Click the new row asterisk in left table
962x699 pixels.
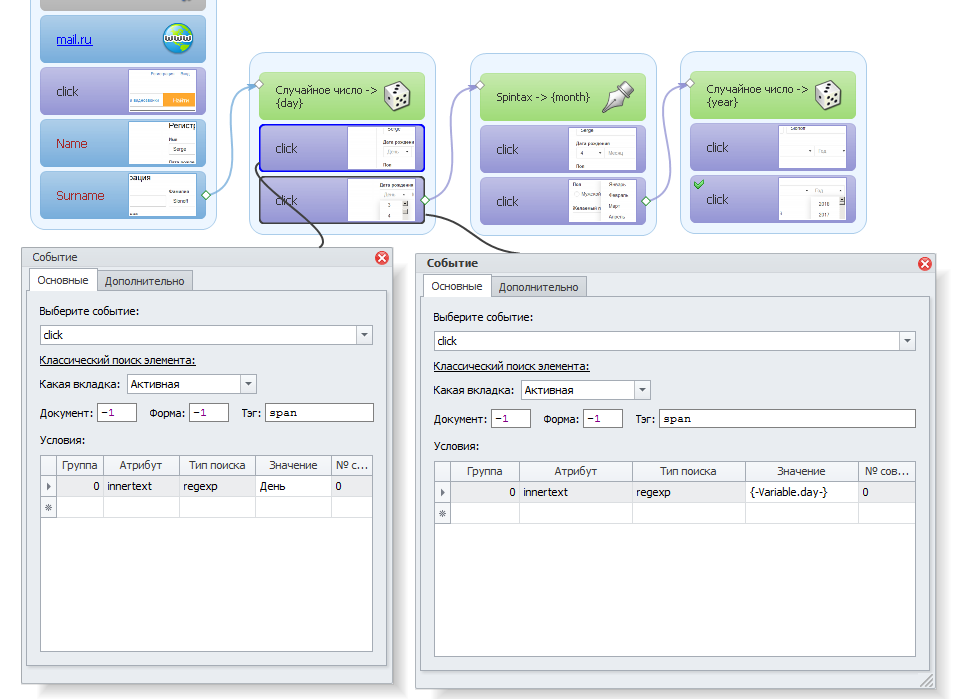[48, 508]
